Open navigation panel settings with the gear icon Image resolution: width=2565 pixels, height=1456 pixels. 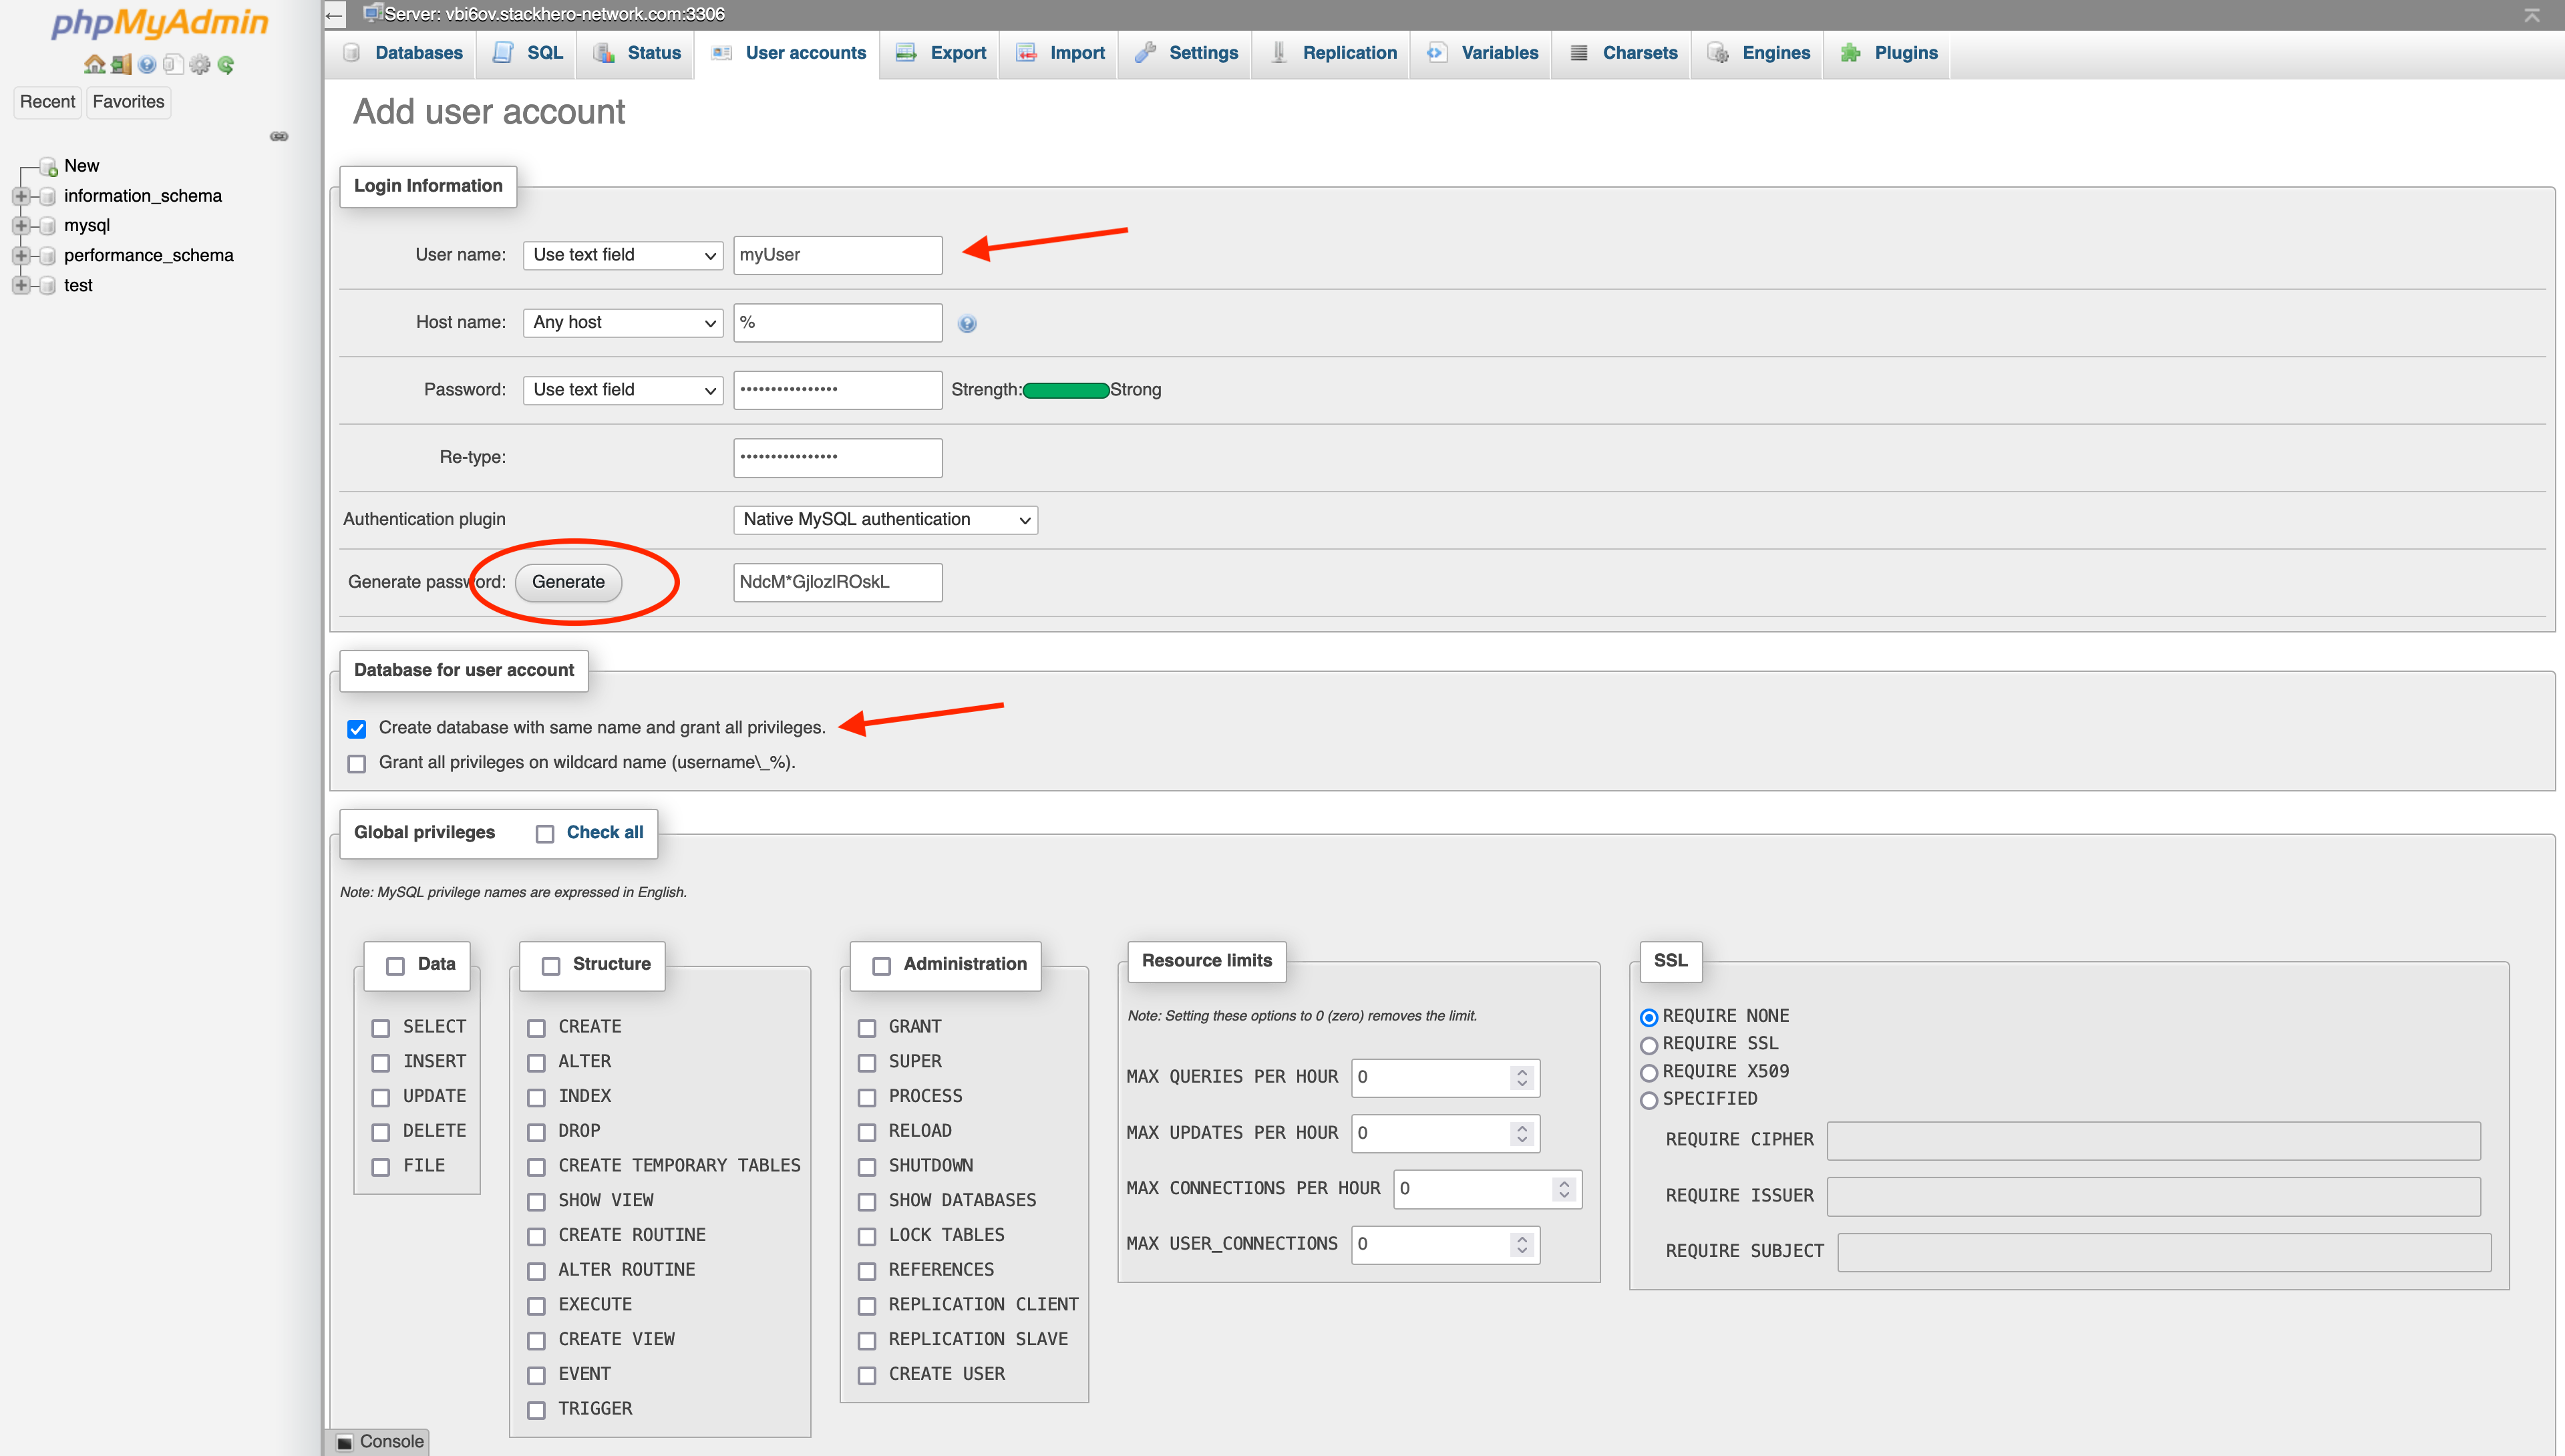(x=200, y=65)
